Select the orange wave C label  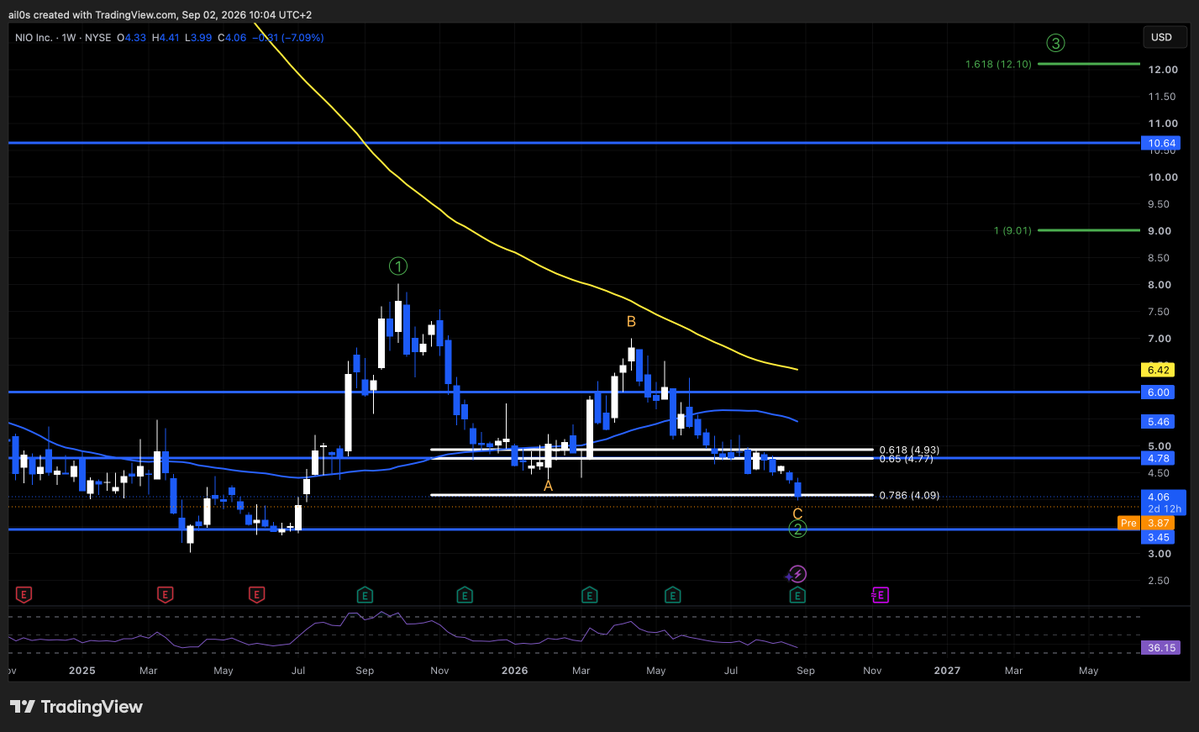pos(798,514)
